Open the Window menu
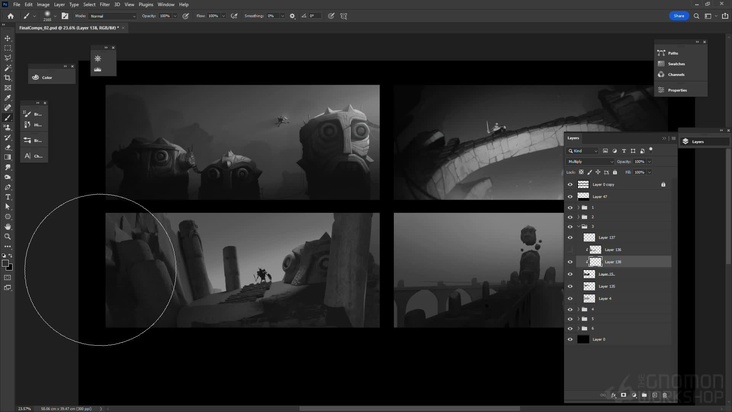The image size is (732, 412). 166,4
